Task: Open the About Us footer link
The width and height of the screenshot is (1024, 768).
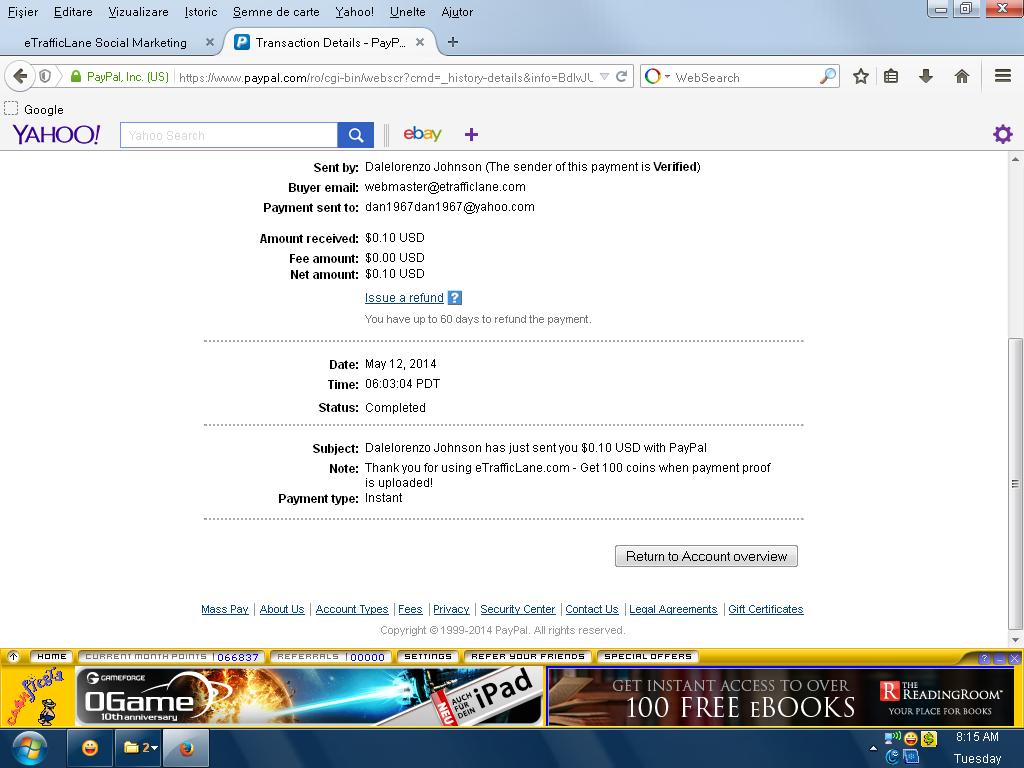Action: tap(282, 609)
